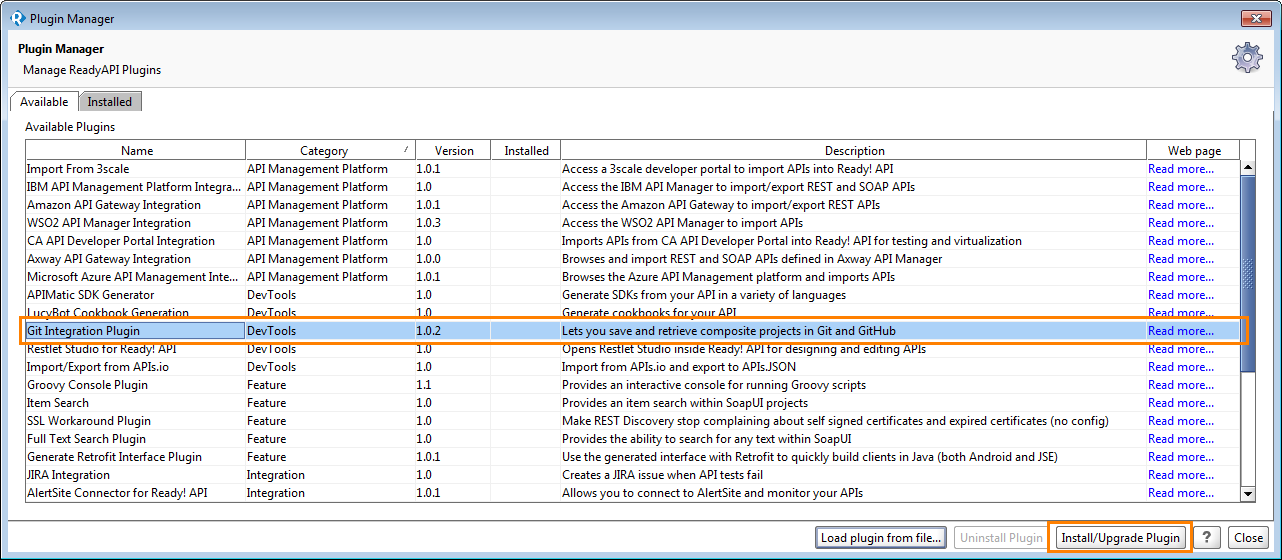Select SSL Workaround Plugin row

(633, 421)
